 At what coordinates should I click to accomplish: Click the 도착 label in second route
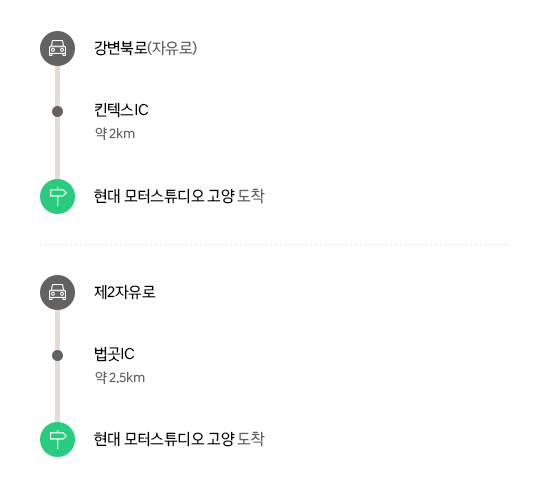[251, 439]
